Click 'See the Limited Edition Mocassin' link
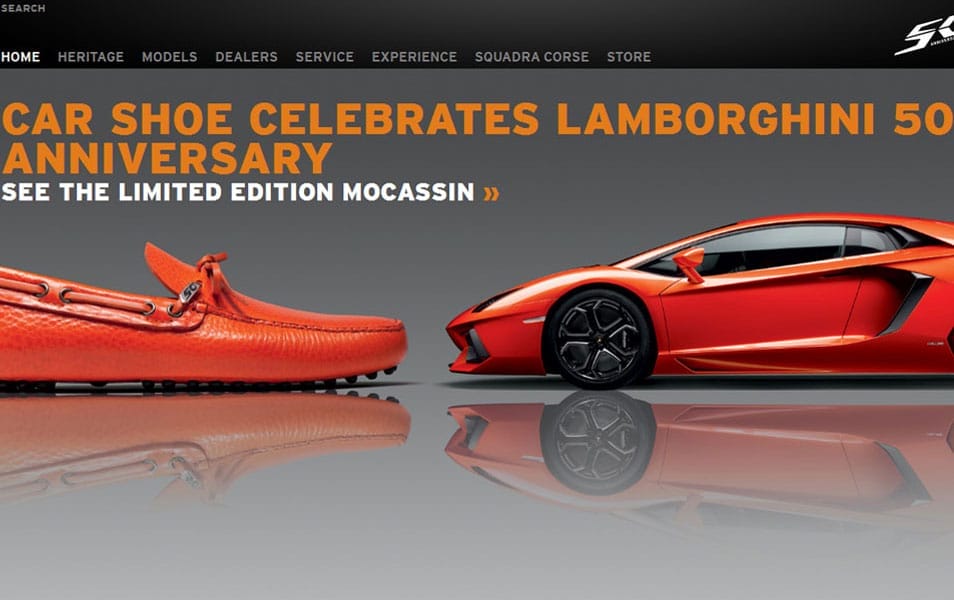The height and width of the screenshot is (600, 954). (238, 192)
